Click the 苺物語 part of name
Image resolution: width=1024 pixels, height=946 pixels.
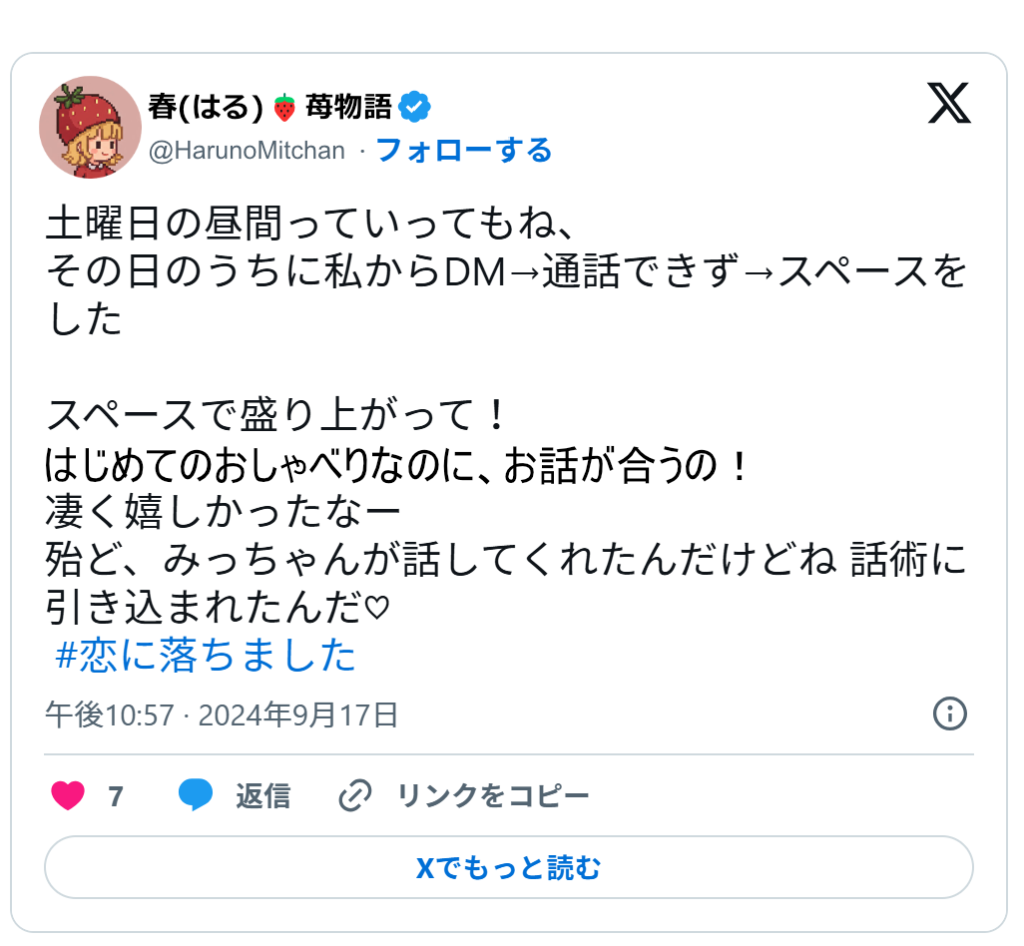[349, 107]
